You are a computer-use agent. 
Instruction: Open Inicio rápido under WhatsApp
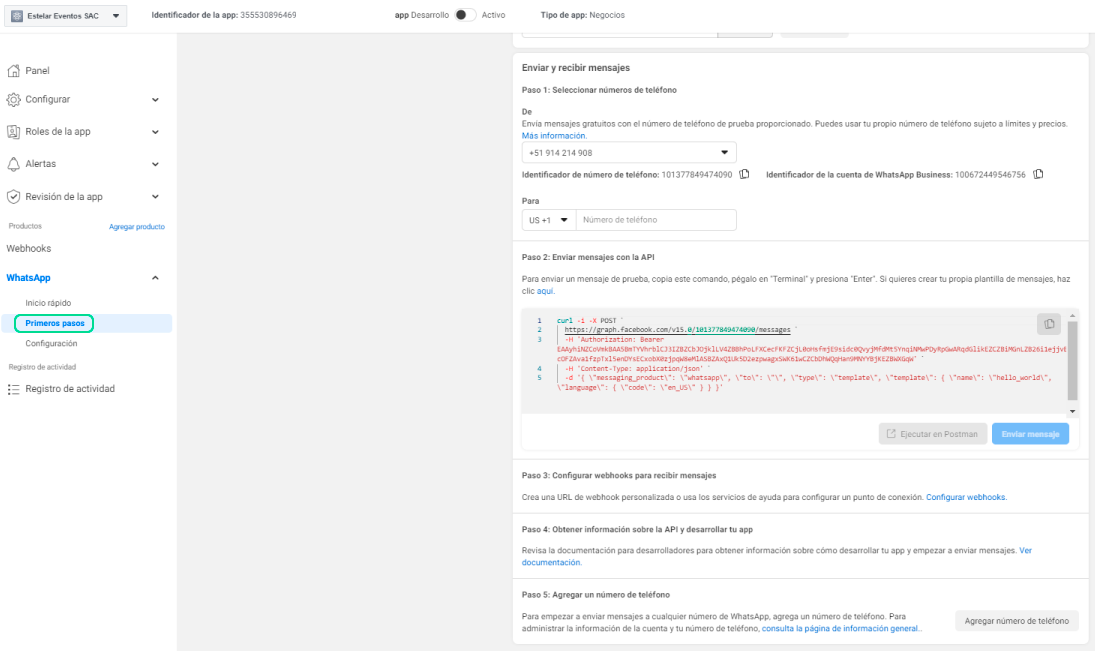[x=48, y=303]
